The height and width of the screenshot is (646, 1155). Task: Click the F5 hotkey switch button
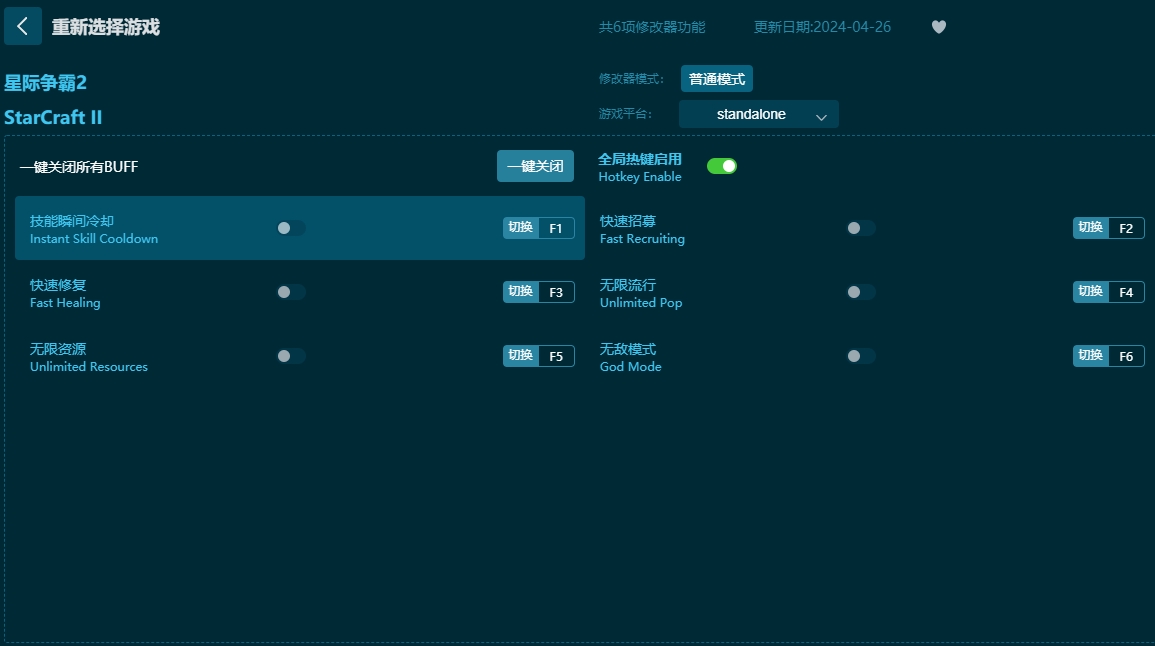pyautogui.click(x=538, y=356)
